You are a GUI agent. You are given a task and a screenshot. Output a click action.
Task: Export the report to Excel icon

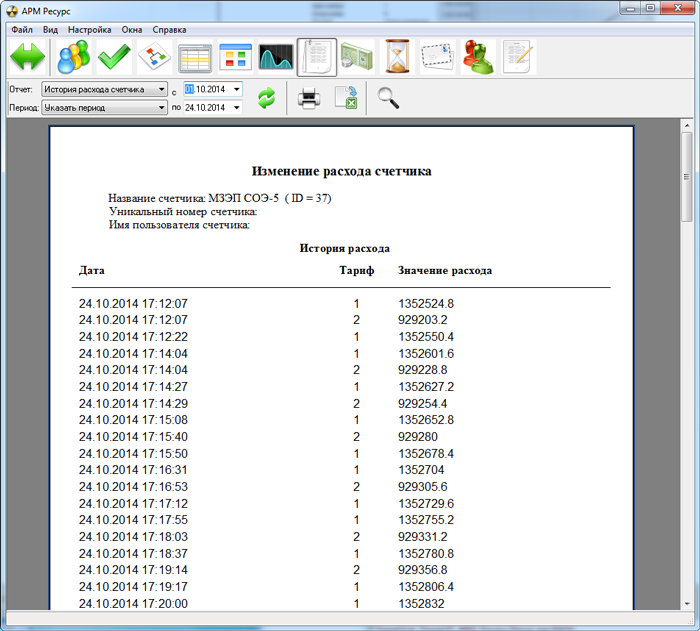coord(346,98)
